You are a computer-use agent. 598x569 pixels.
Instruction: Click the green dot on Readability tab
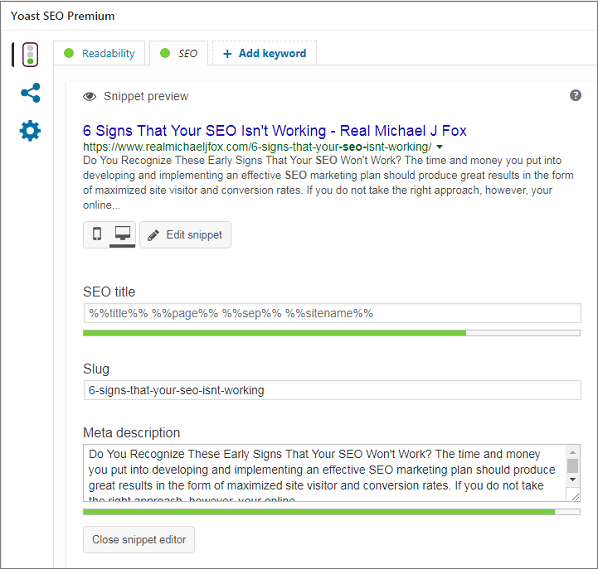click(x=69, y=53)
